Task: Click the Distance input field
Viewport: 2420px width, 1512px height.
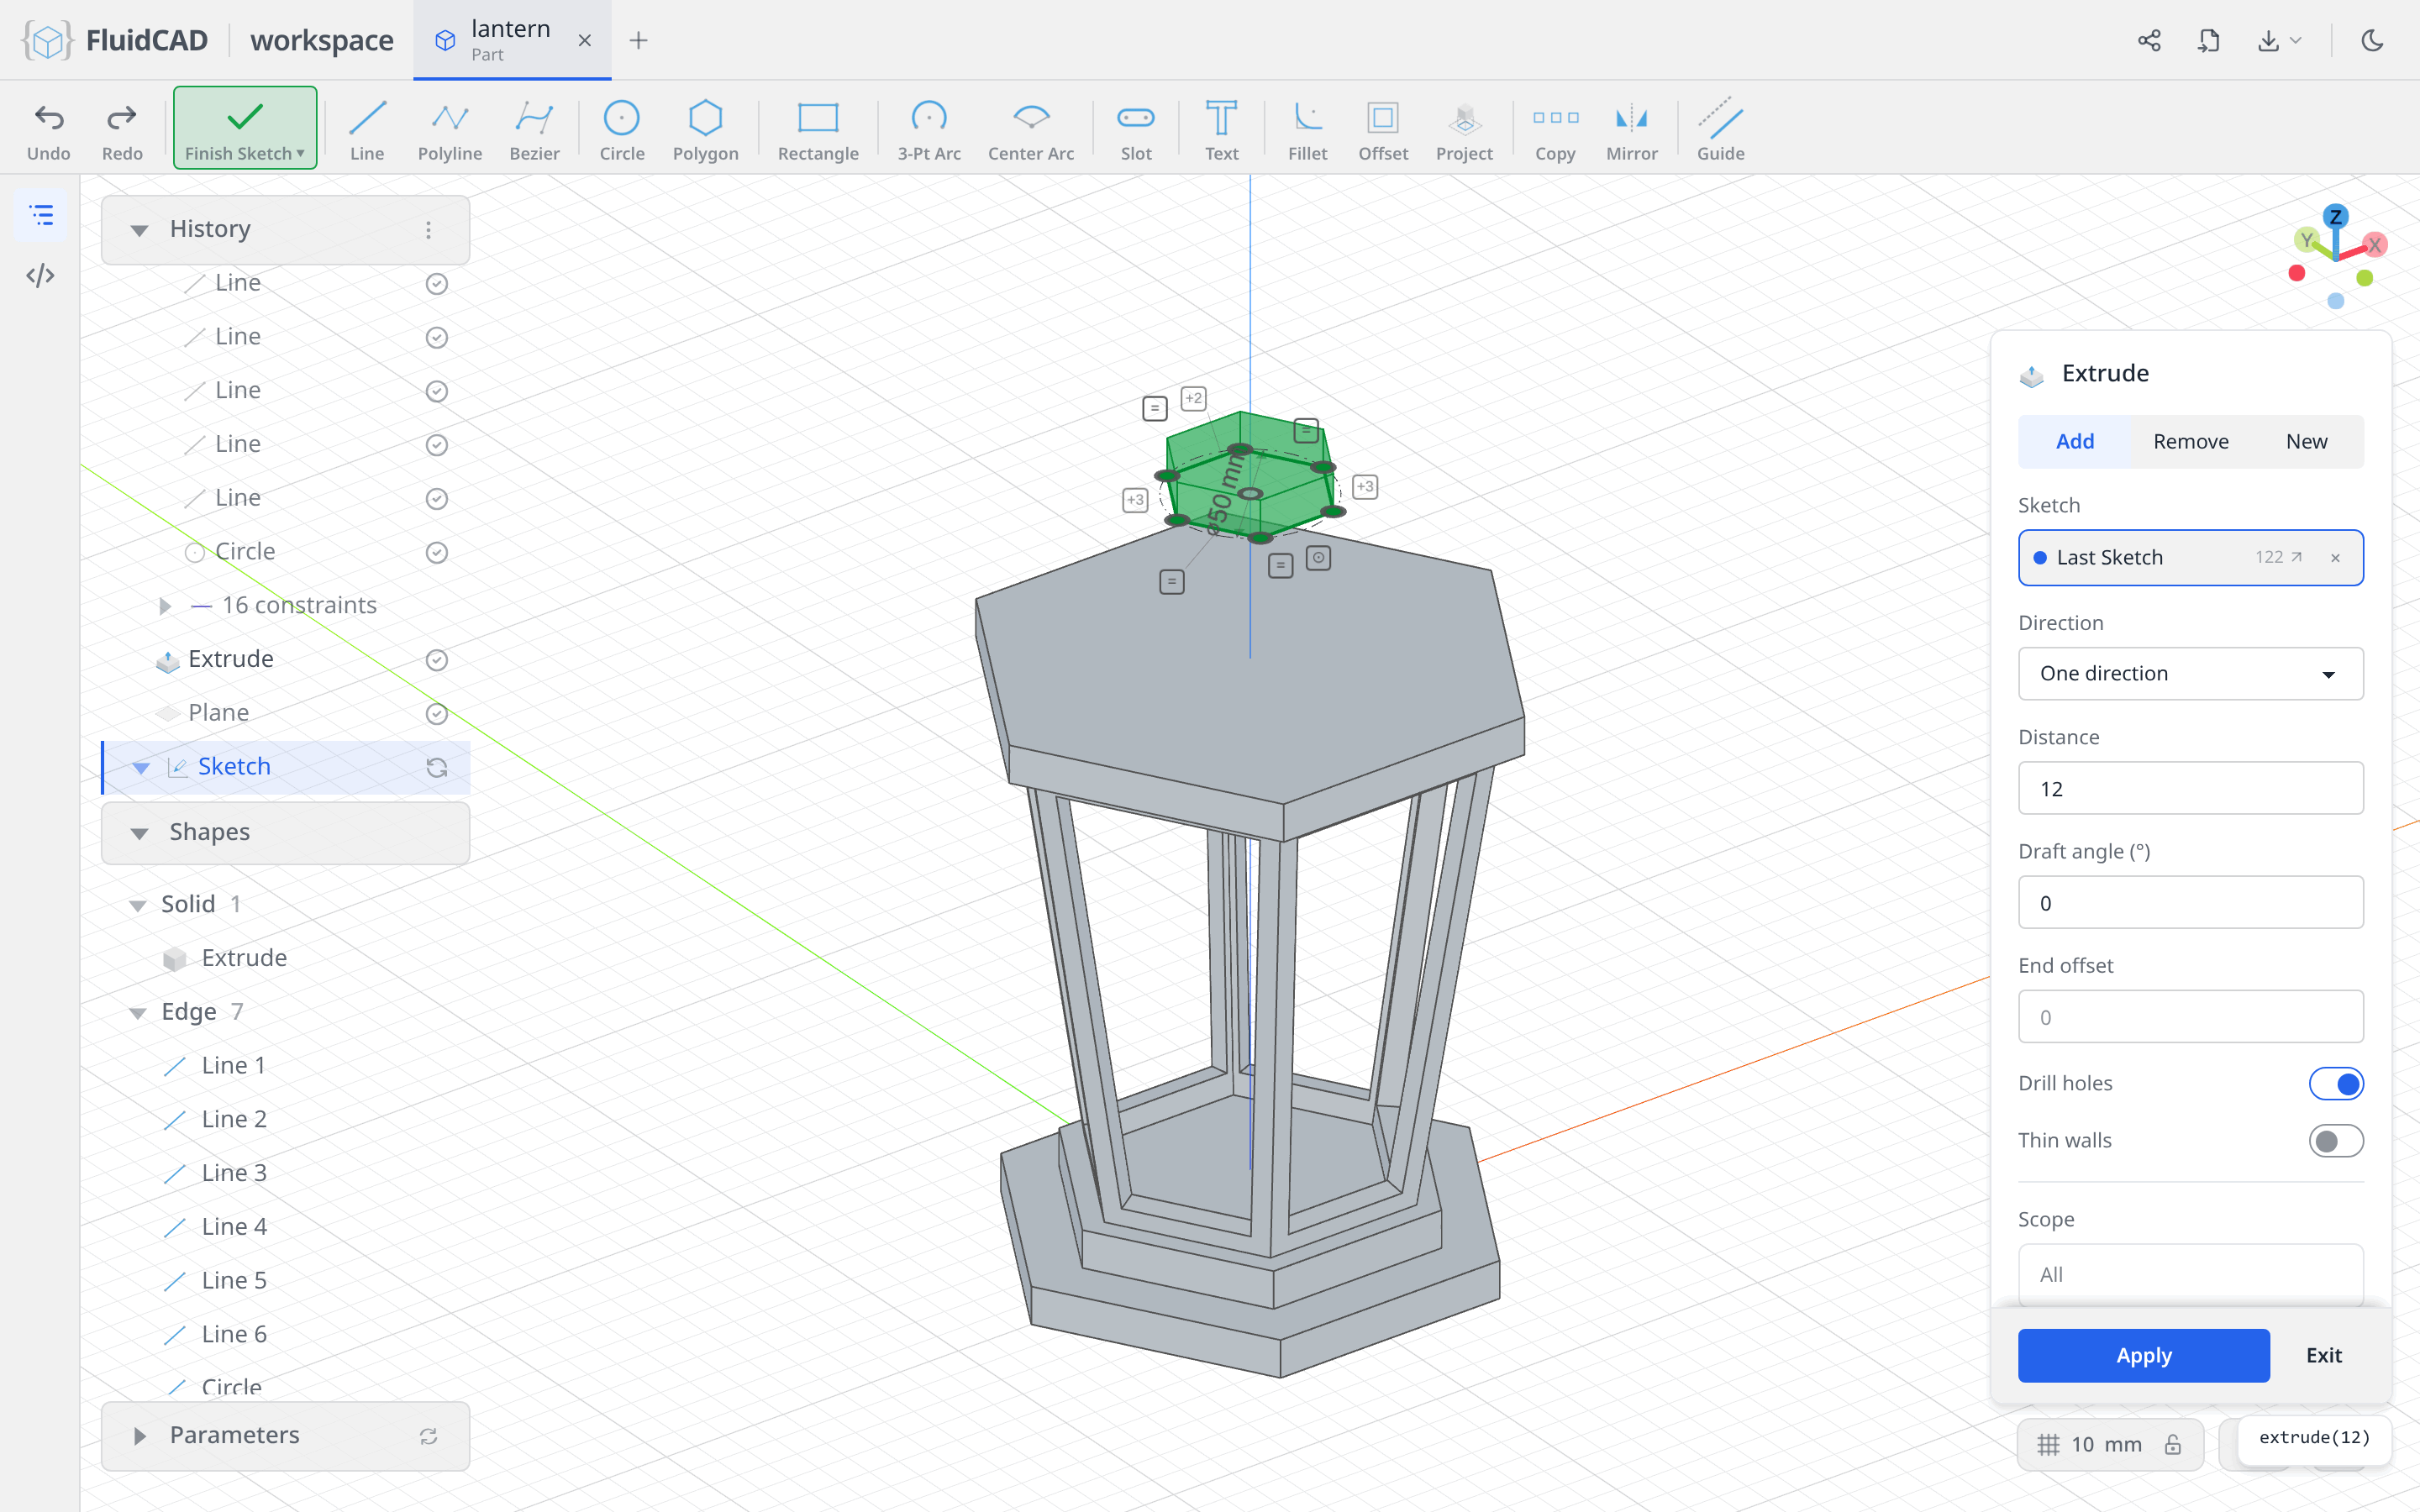Action: pos(2190,788)
